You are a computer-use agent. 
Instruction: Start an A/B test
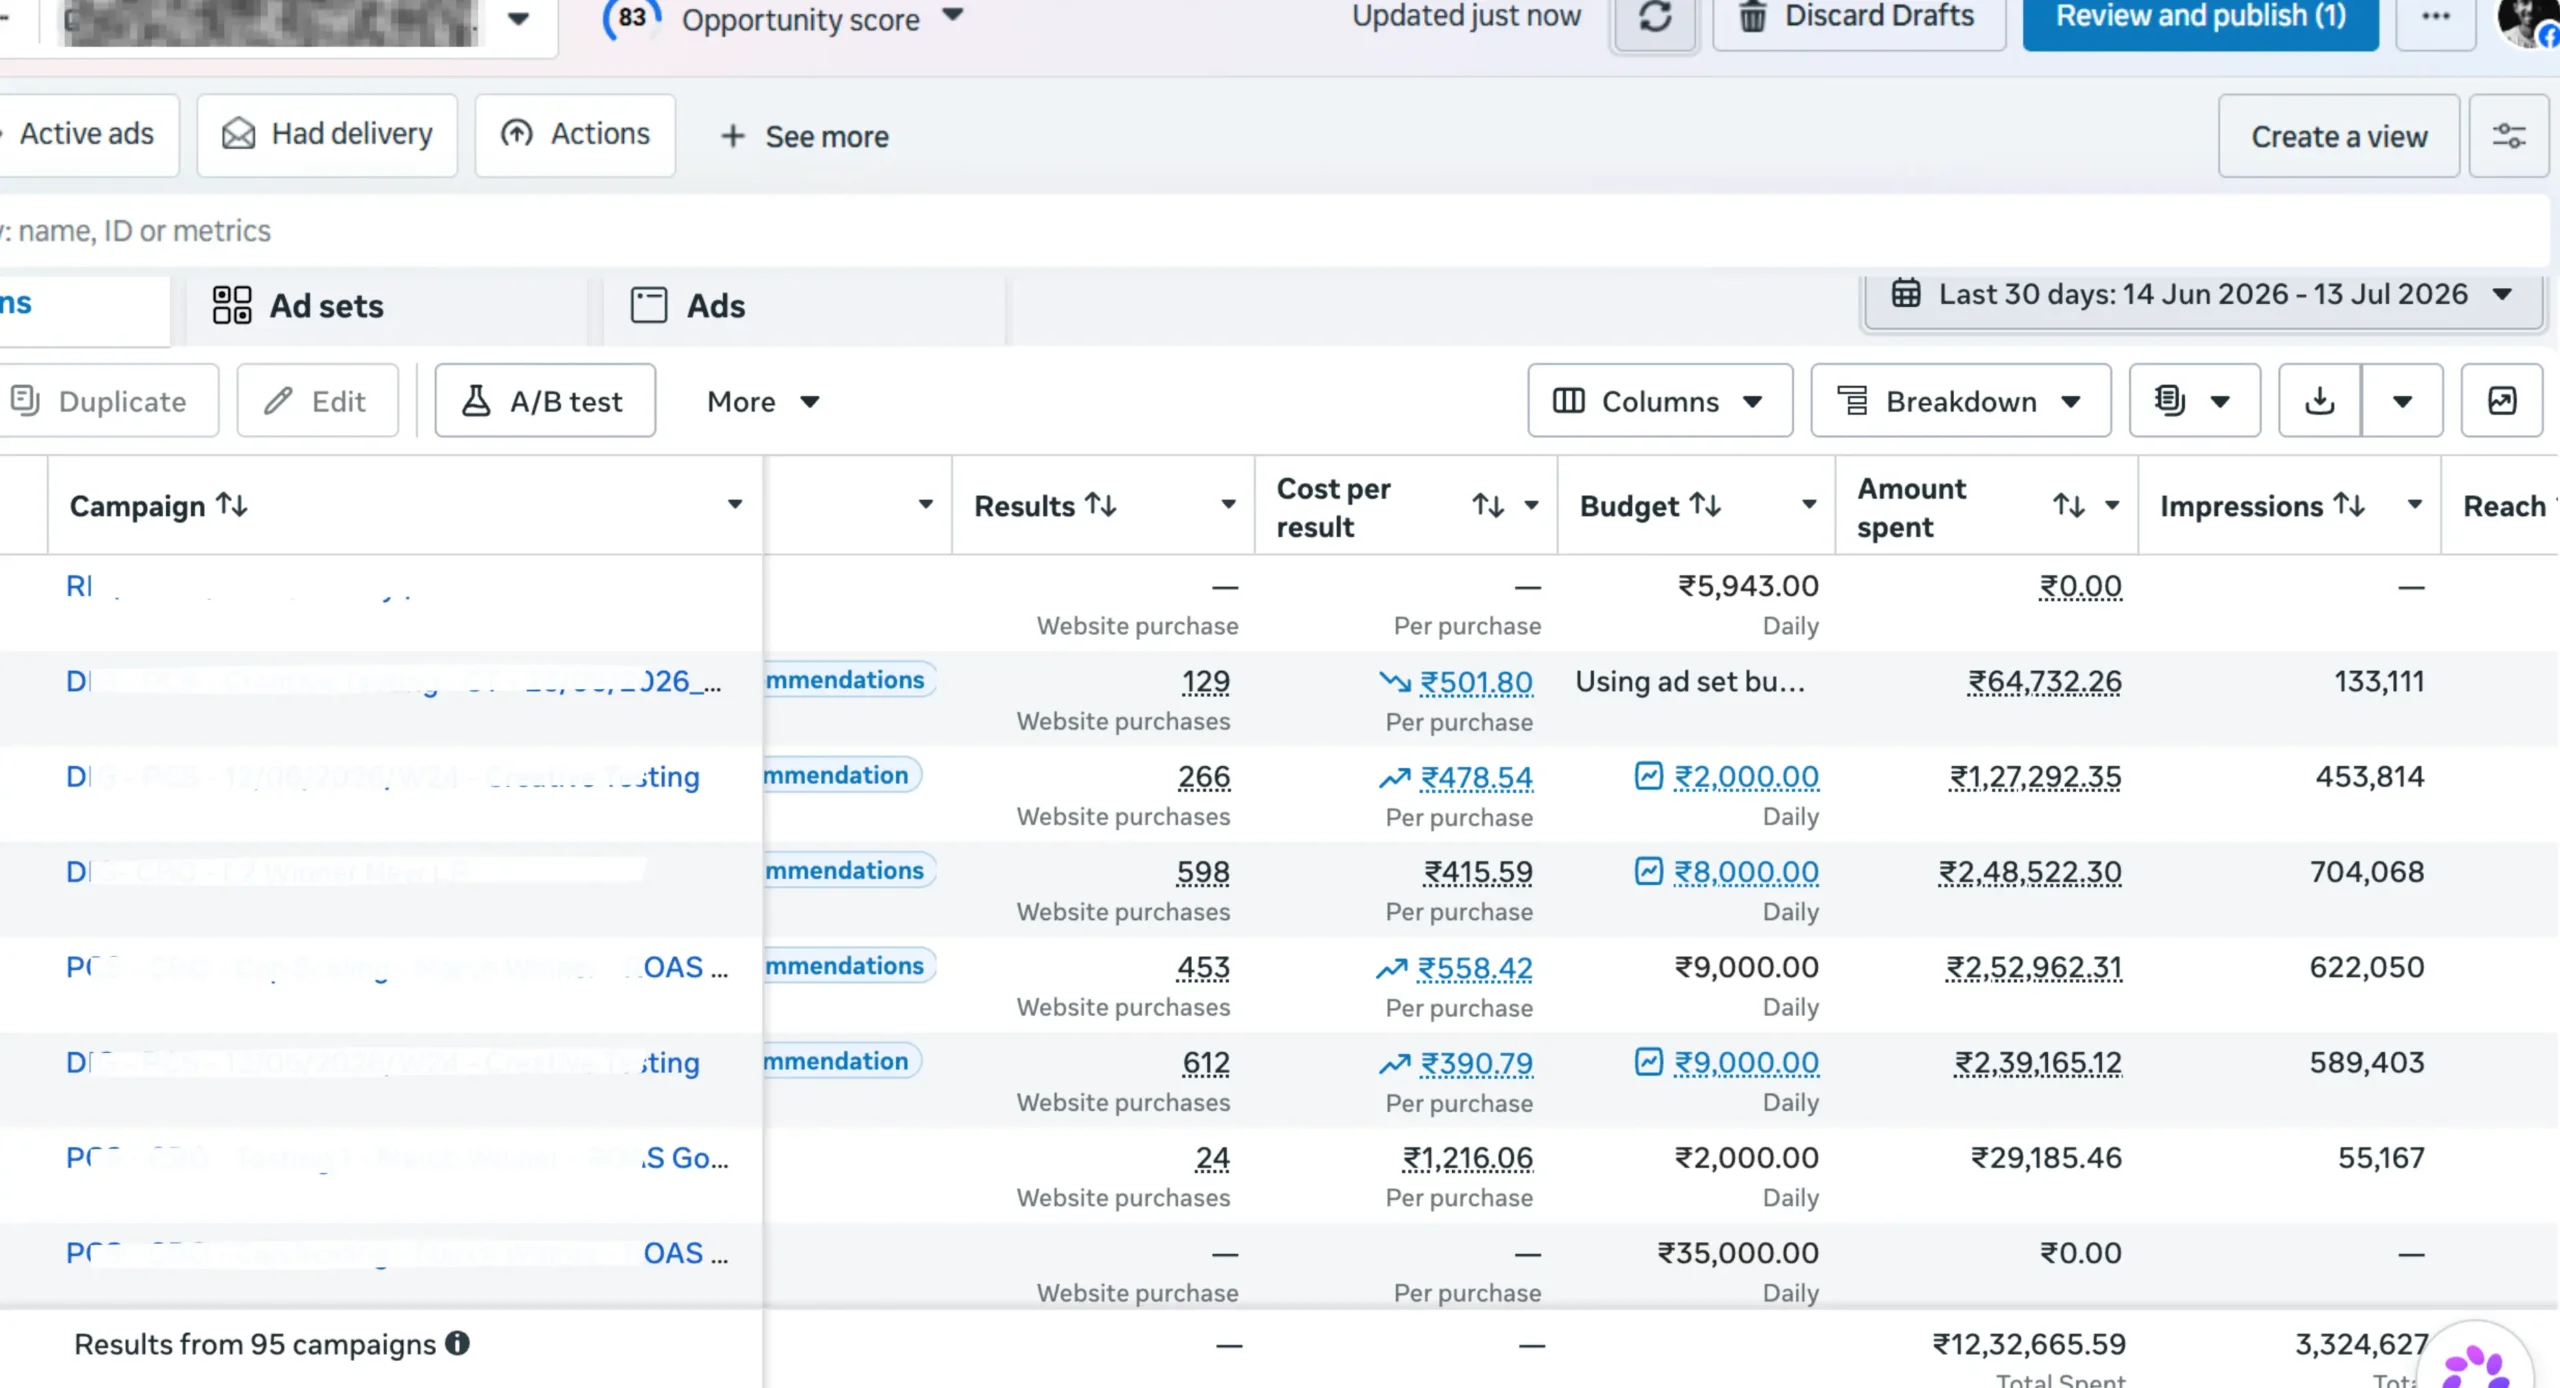click(545, 401)
